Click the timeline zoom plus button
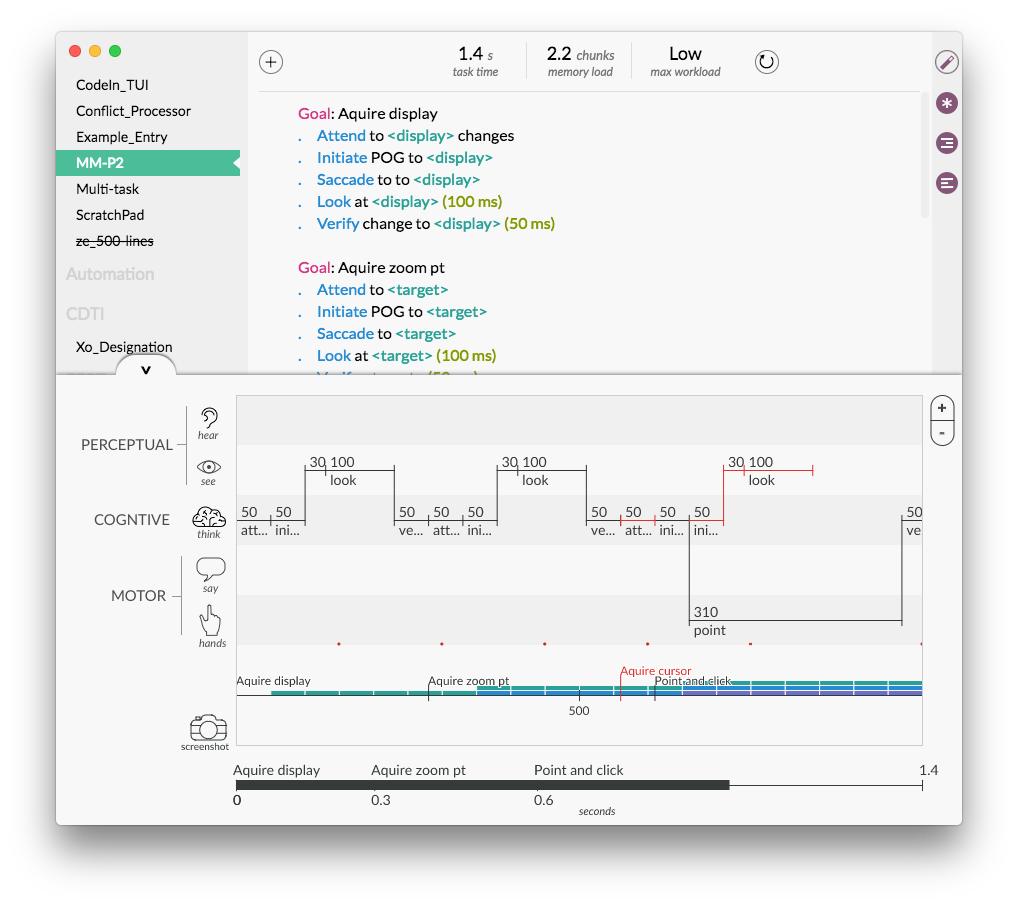Viewport: 1018px width, 905px height. (941, 407)
